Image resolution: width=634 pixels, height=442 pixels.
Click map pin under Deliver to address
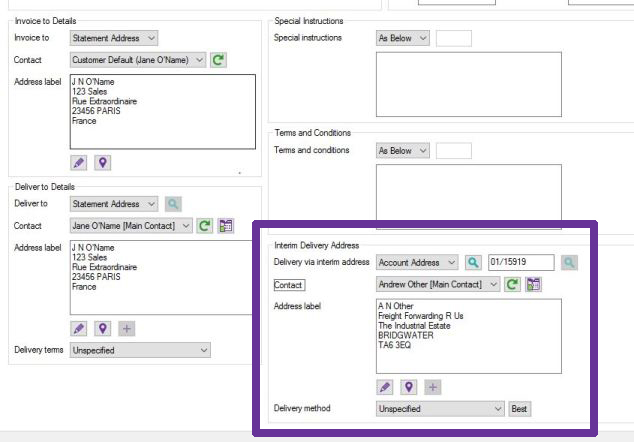click(x=103, y=329)
